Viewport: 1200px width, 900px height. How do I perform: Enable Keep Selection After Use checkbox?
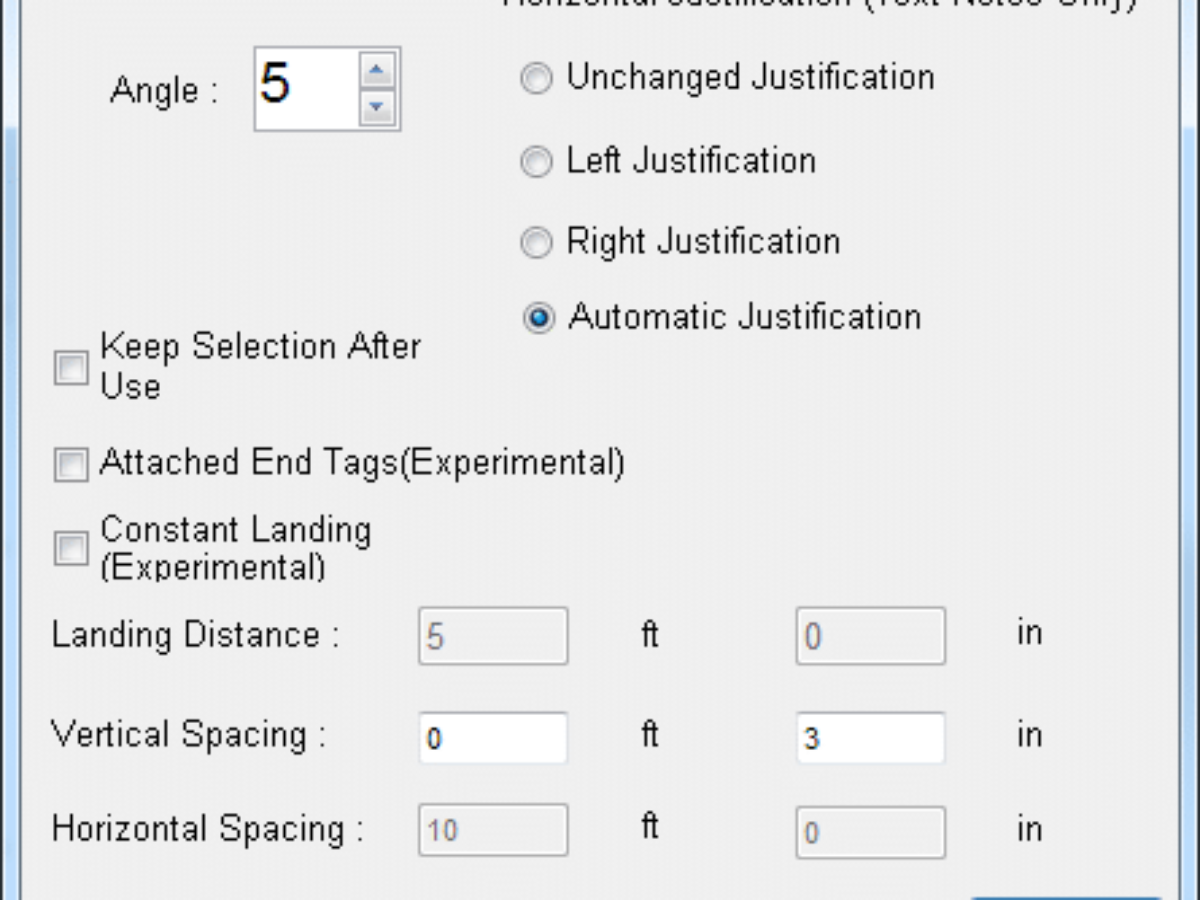(x=70, y=368)
